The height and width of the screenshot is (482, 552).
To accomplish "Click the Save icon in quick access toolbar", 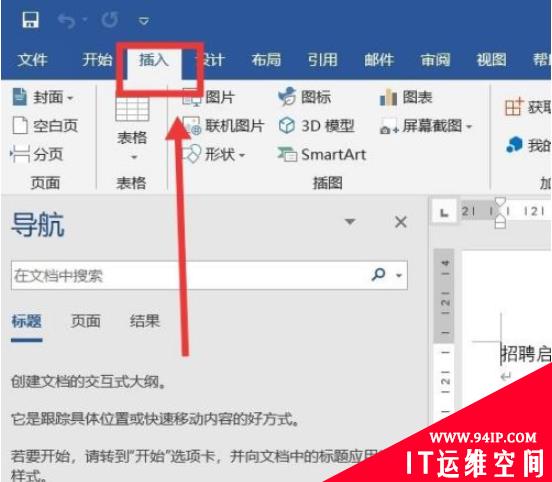I will (x=30, y=20).
